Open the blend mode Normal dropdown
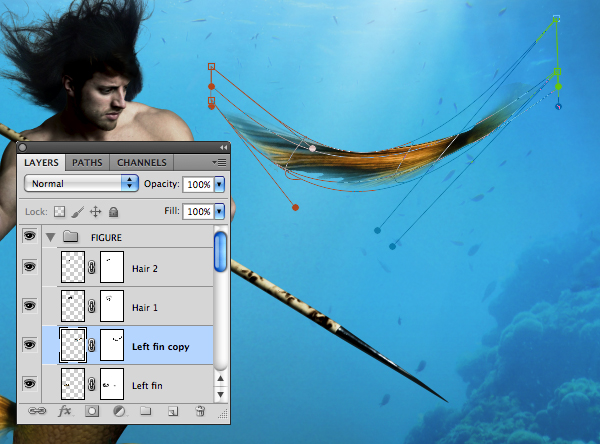The height and width of the screenshot is (444, 600). pos(81,184)
